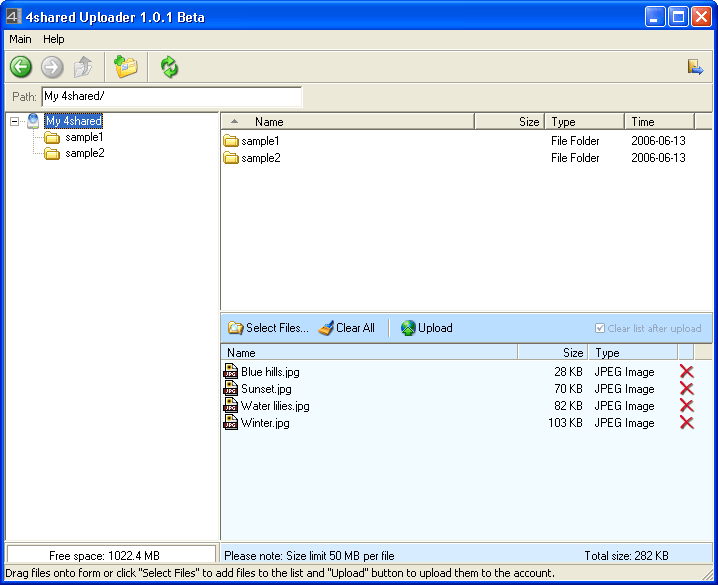
Task: Open the Help menu
Action: point(54,39)
